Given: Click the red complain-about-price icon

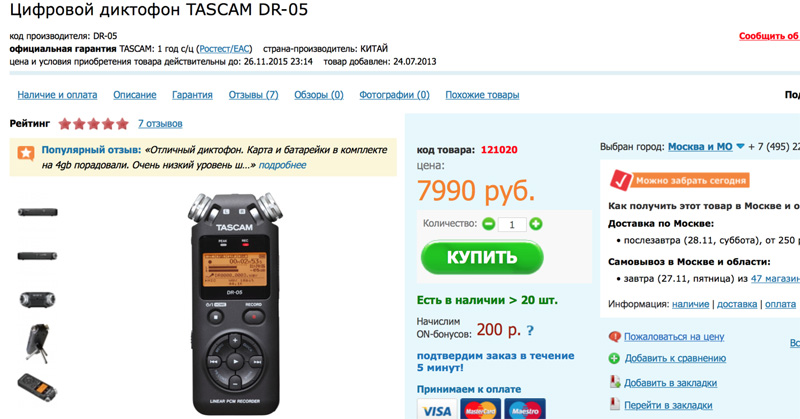Looking at the screenshot, I should [614, 337].
